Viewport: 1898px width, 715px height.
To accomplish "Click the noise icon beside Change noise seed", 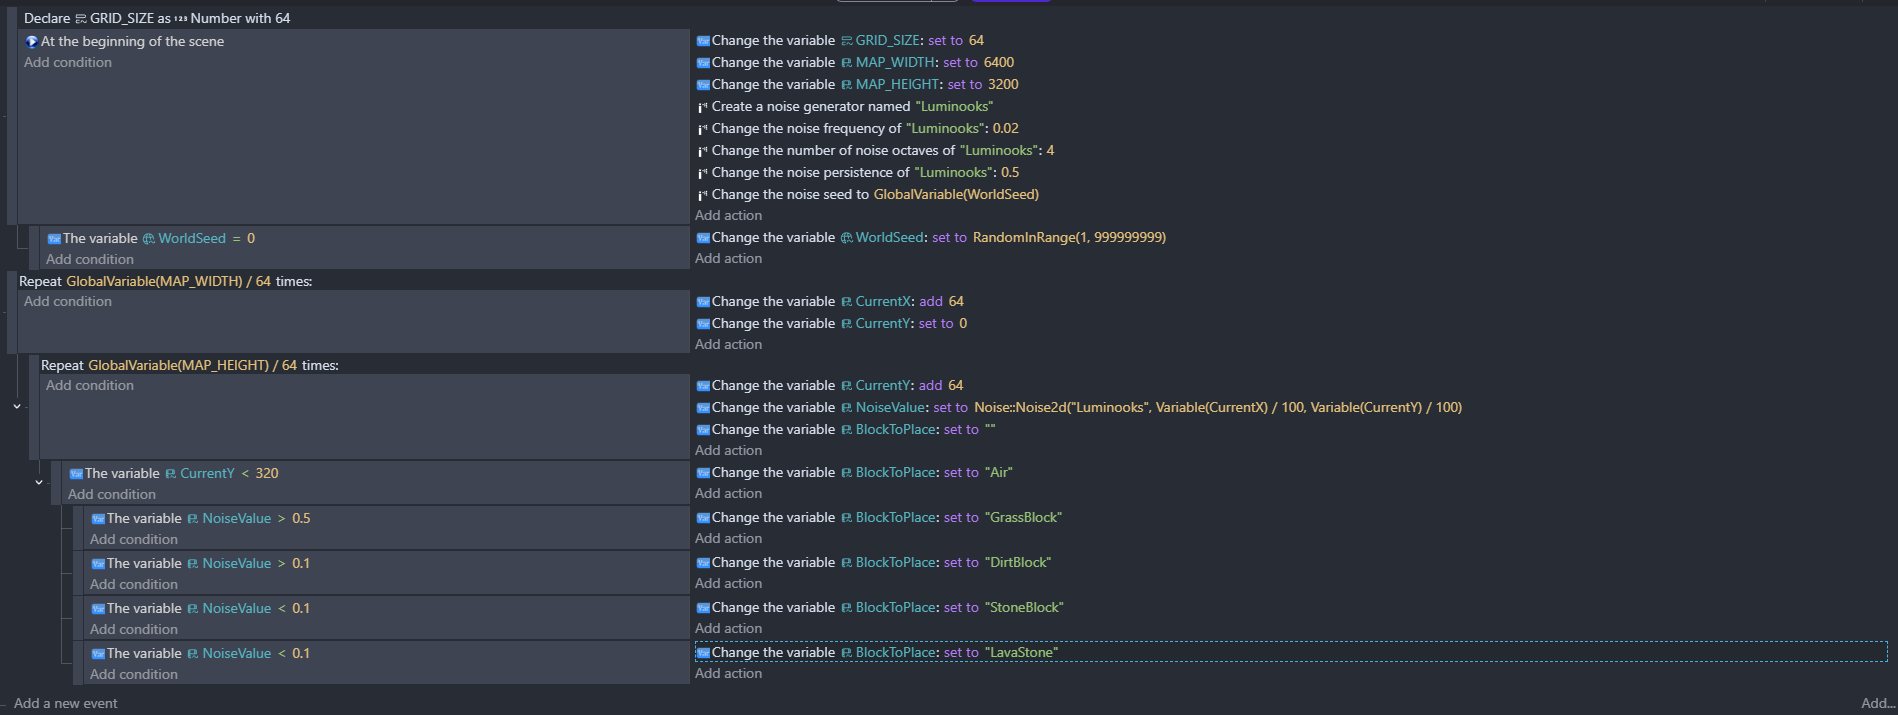I will coord(703,195).
